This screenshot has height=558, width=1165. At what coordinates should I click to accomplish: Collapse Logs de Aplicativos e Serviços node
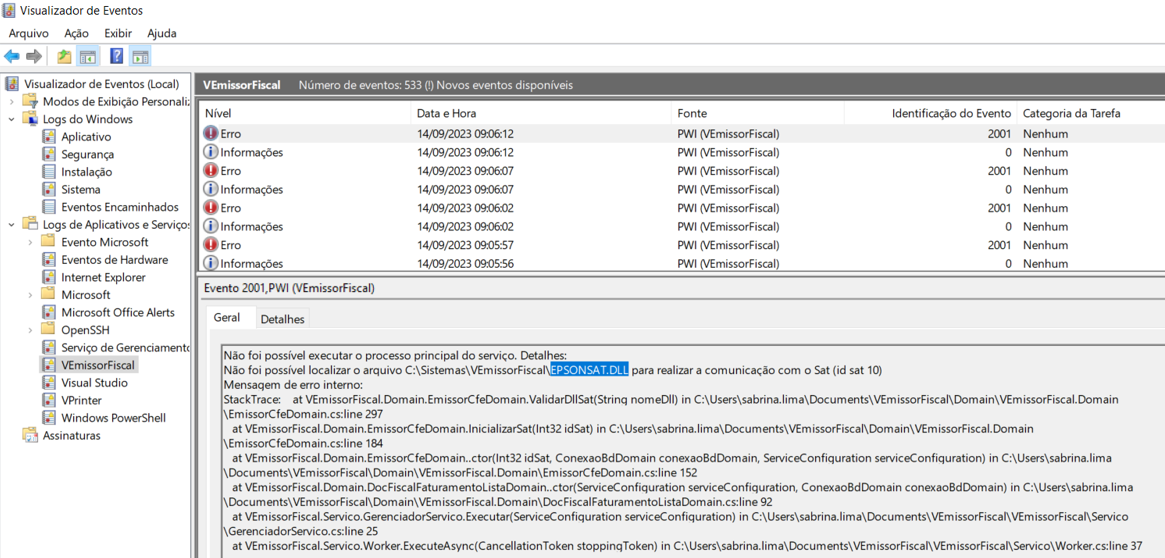click(x=12, y=225)
